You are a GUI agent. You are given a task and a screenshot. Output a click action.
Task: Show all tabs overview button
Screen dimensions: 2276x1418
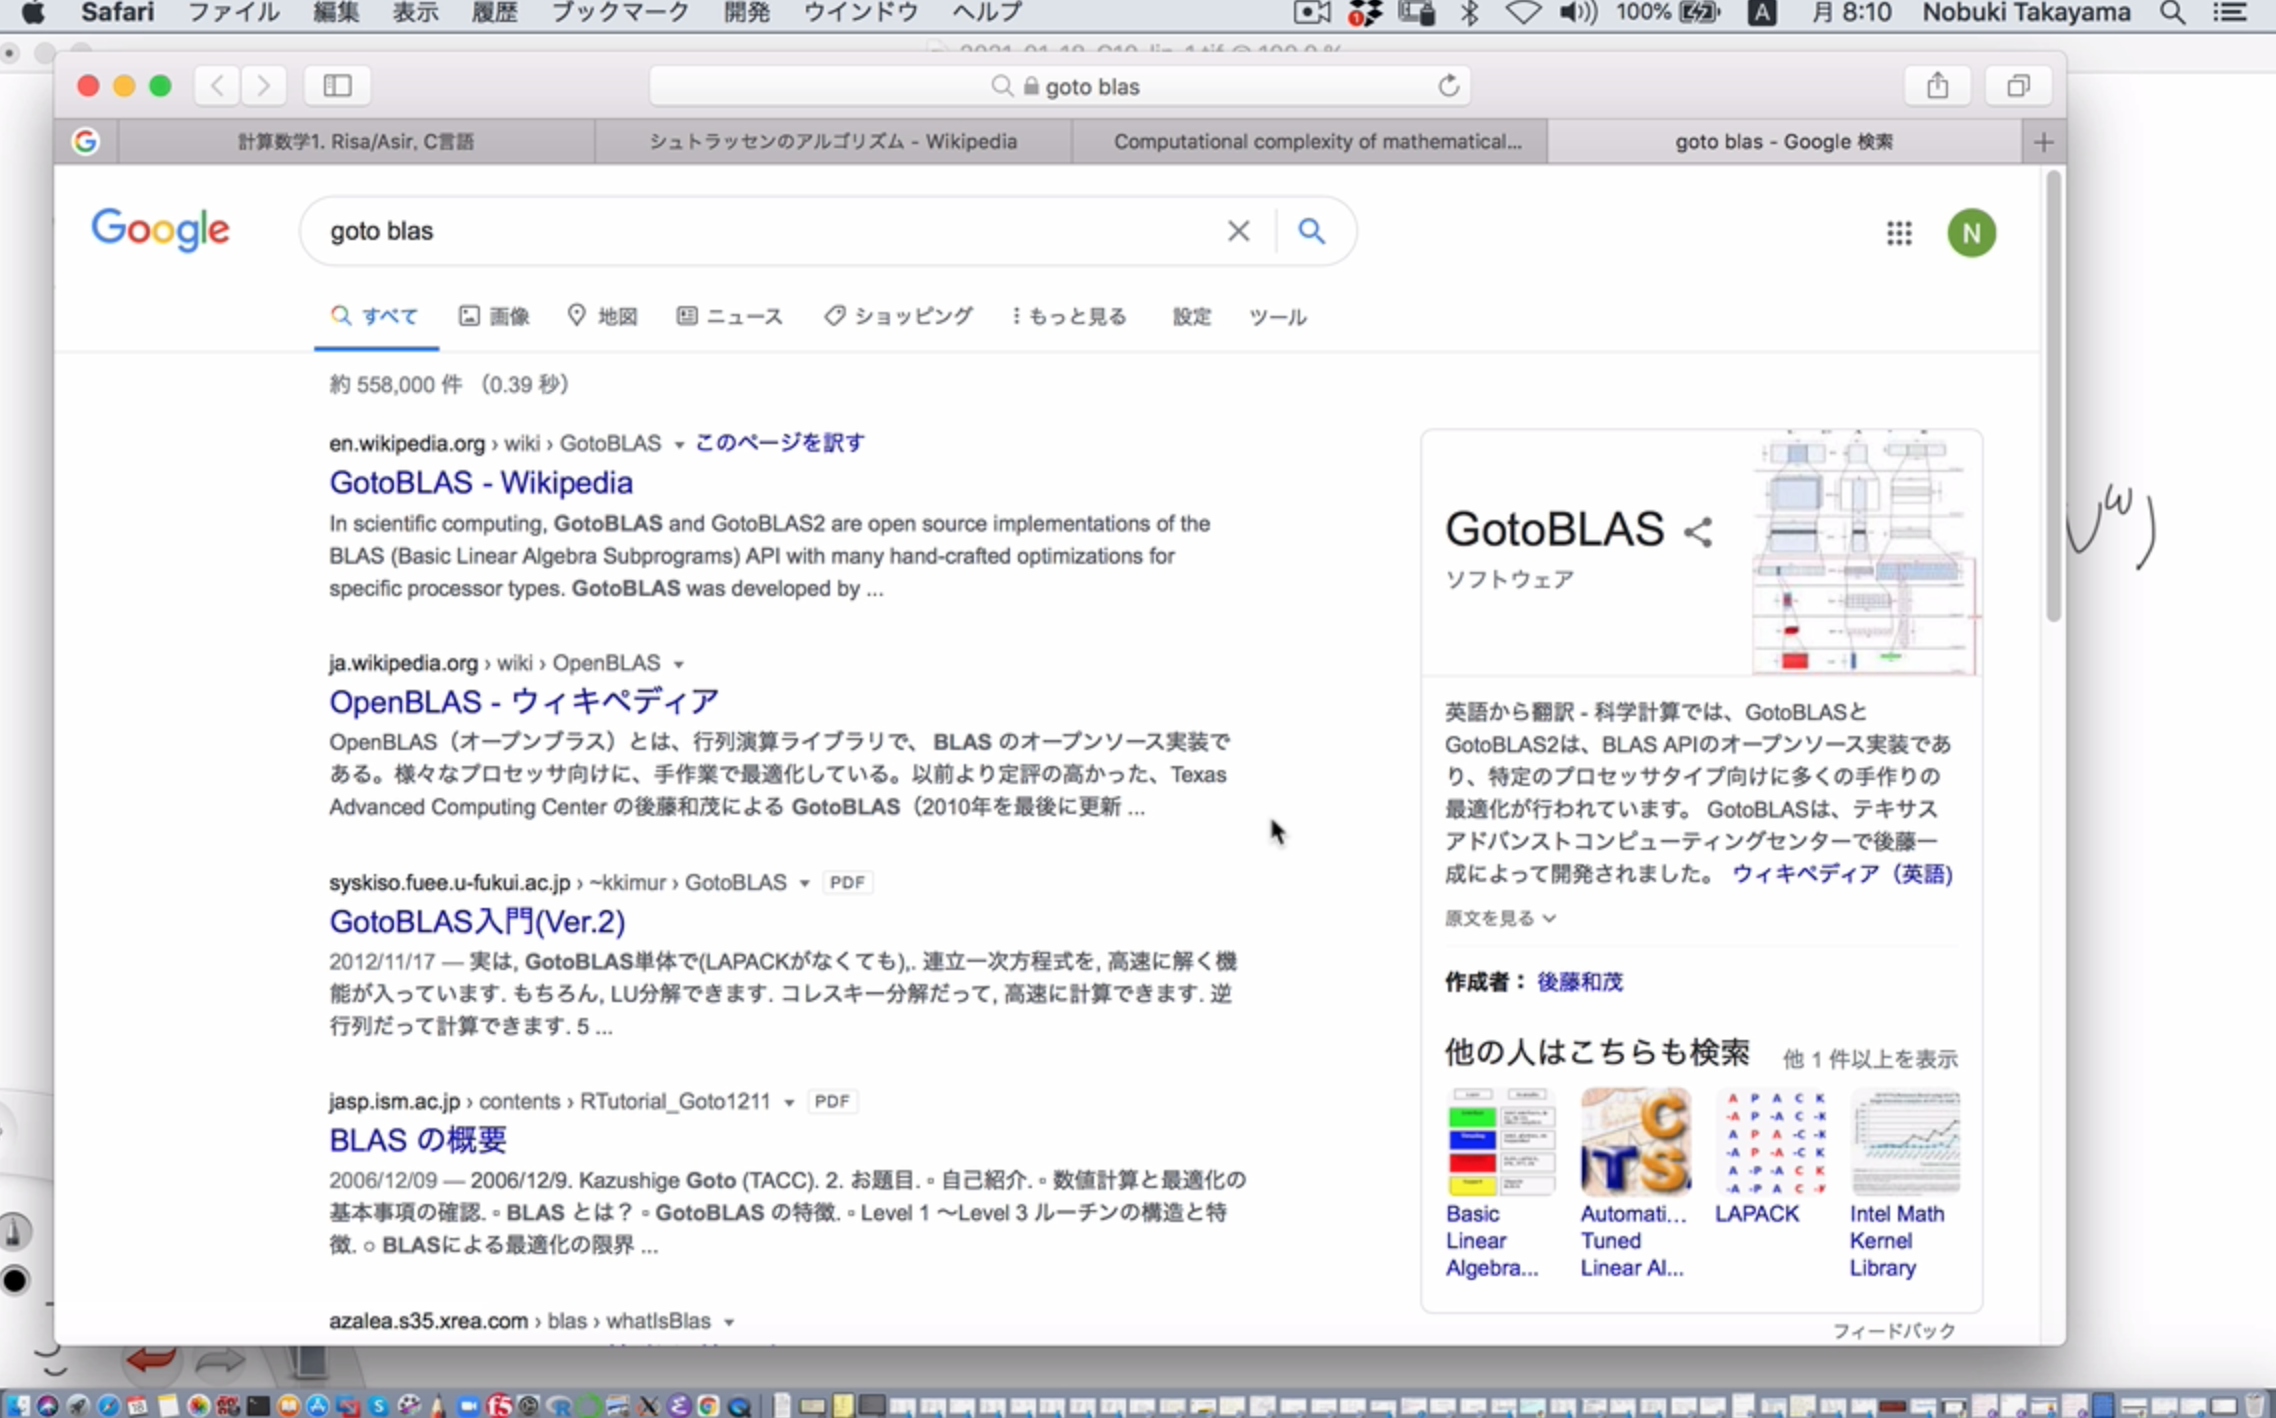click(2018, 86)
